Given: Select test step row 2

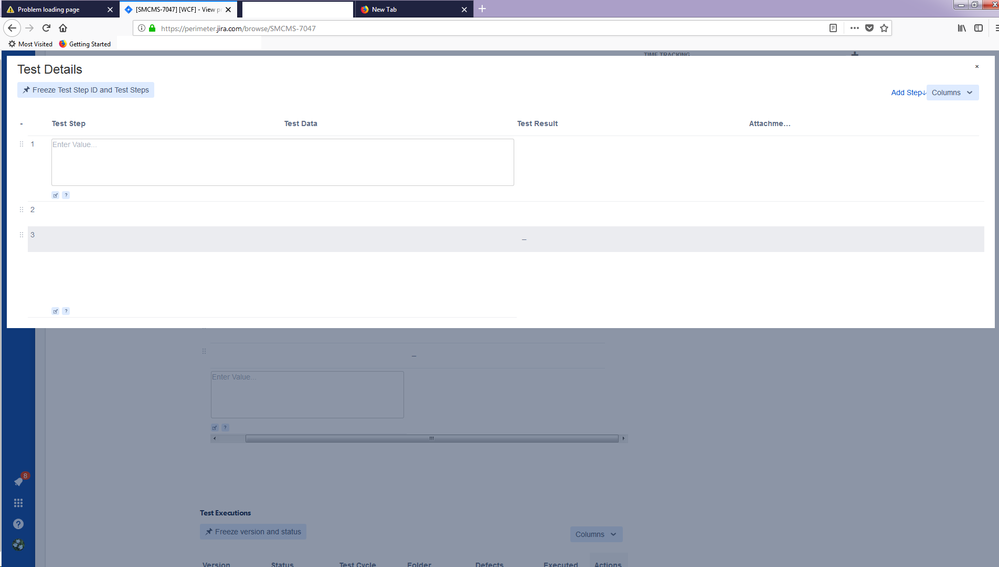Looking at the screenshot, I should point(506,213).
